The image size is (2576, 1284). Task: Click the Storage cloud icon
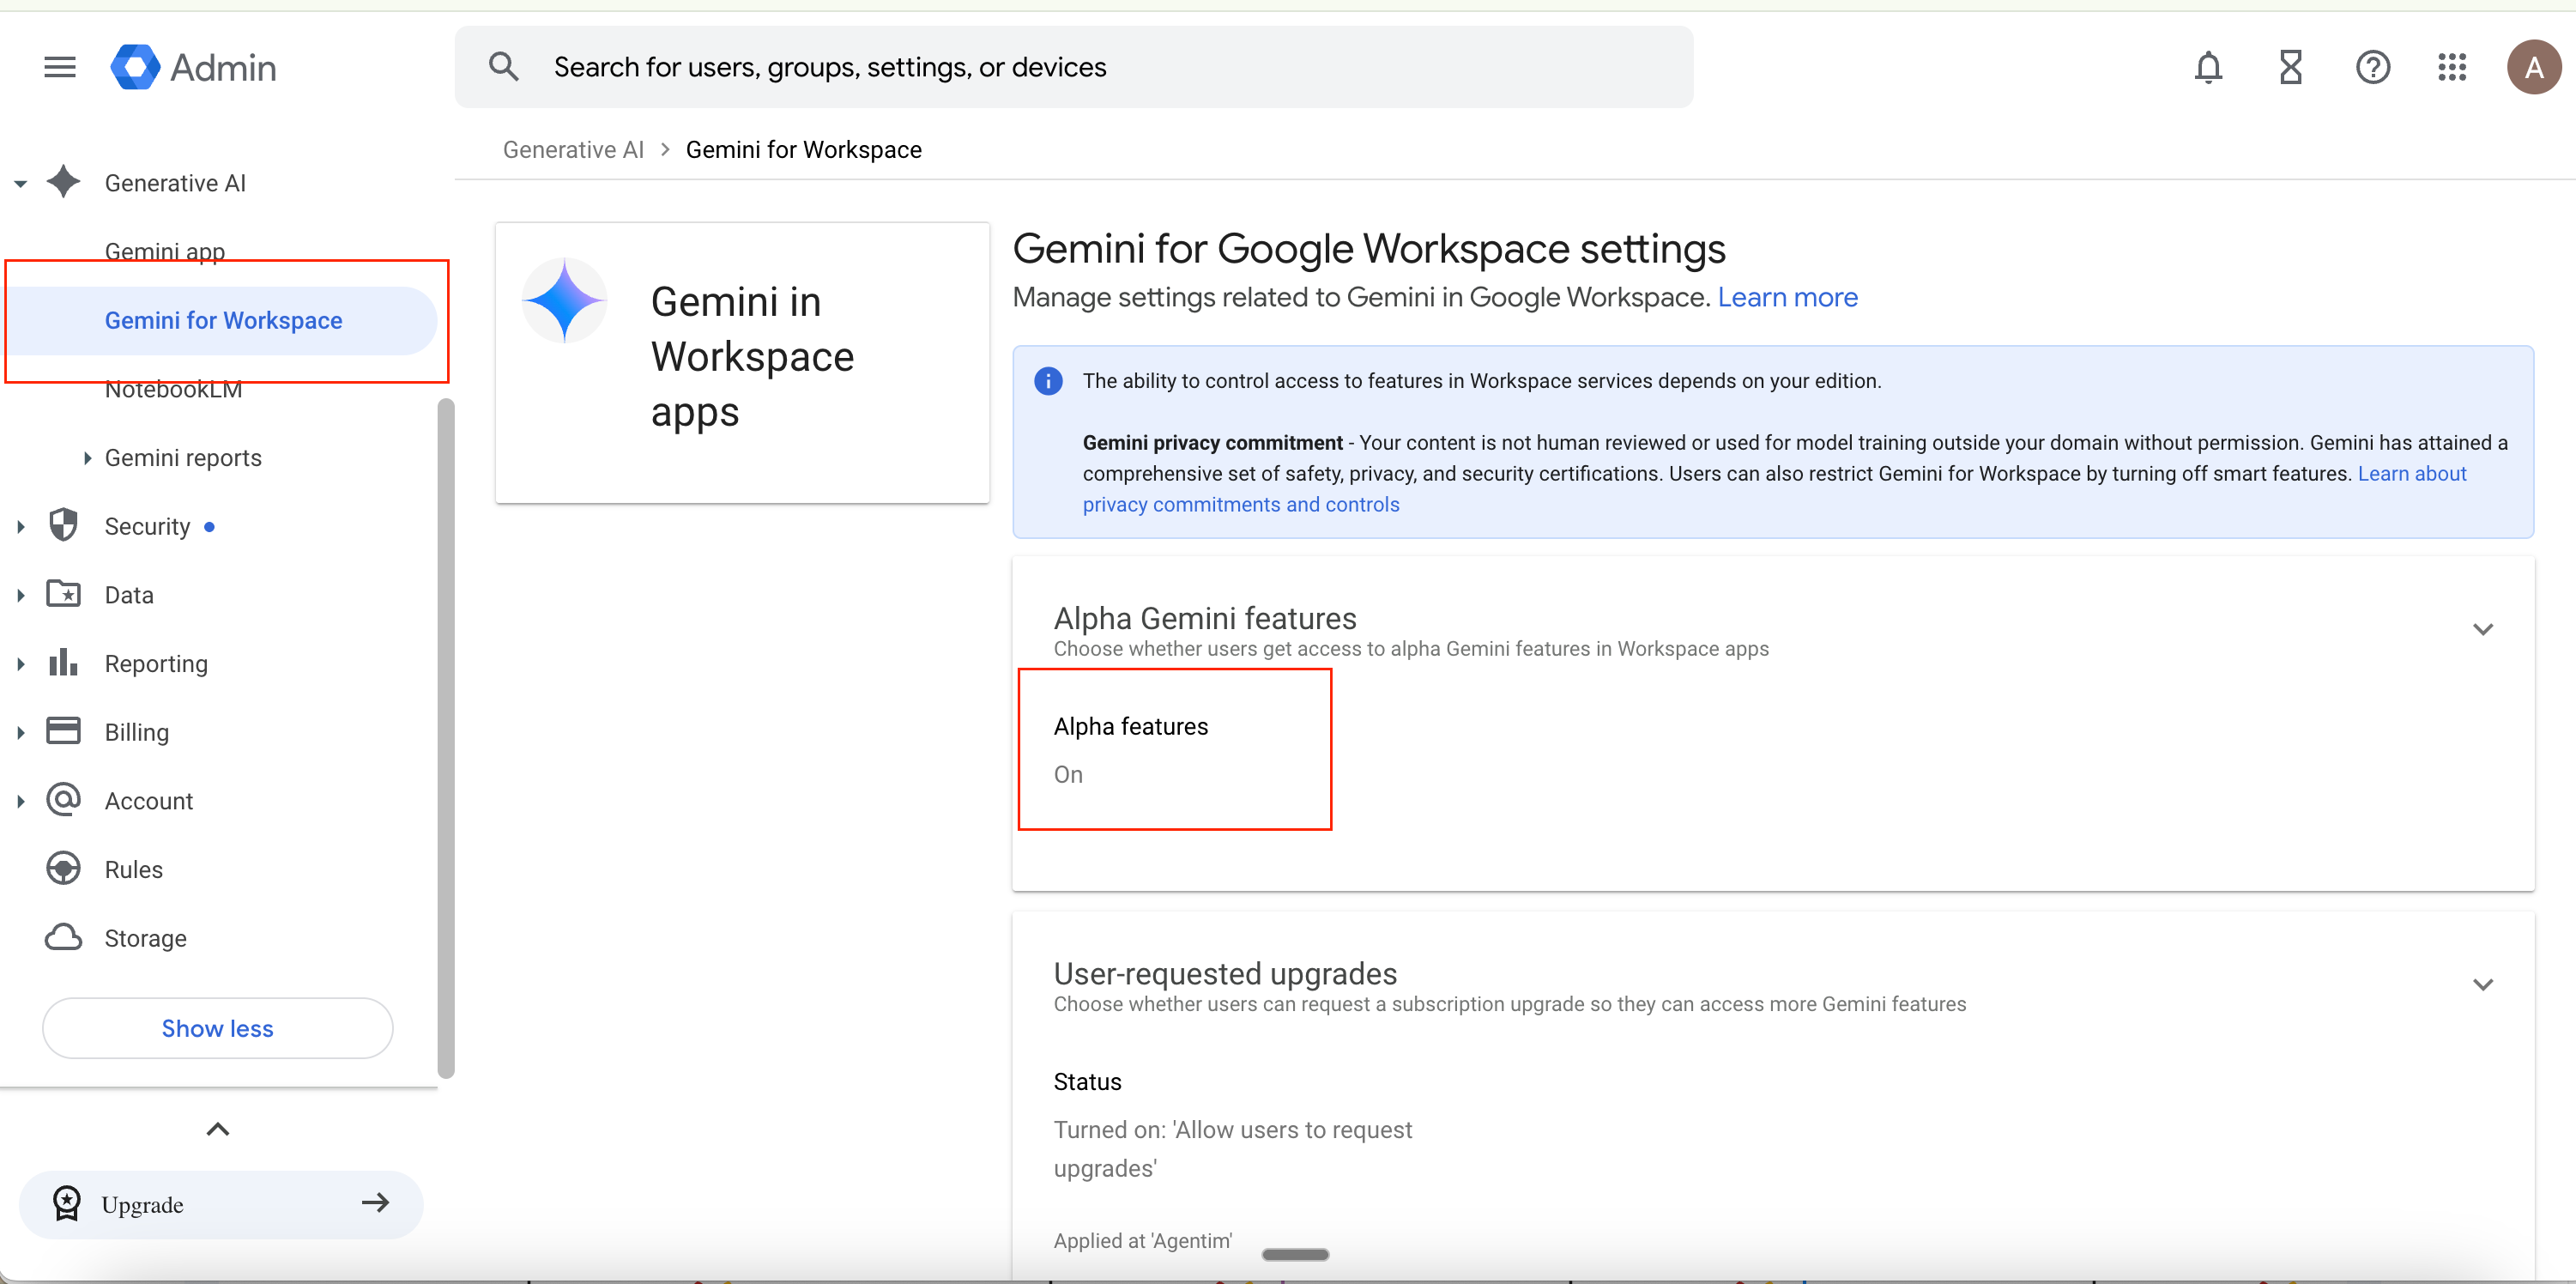click(x=63, y=937)
